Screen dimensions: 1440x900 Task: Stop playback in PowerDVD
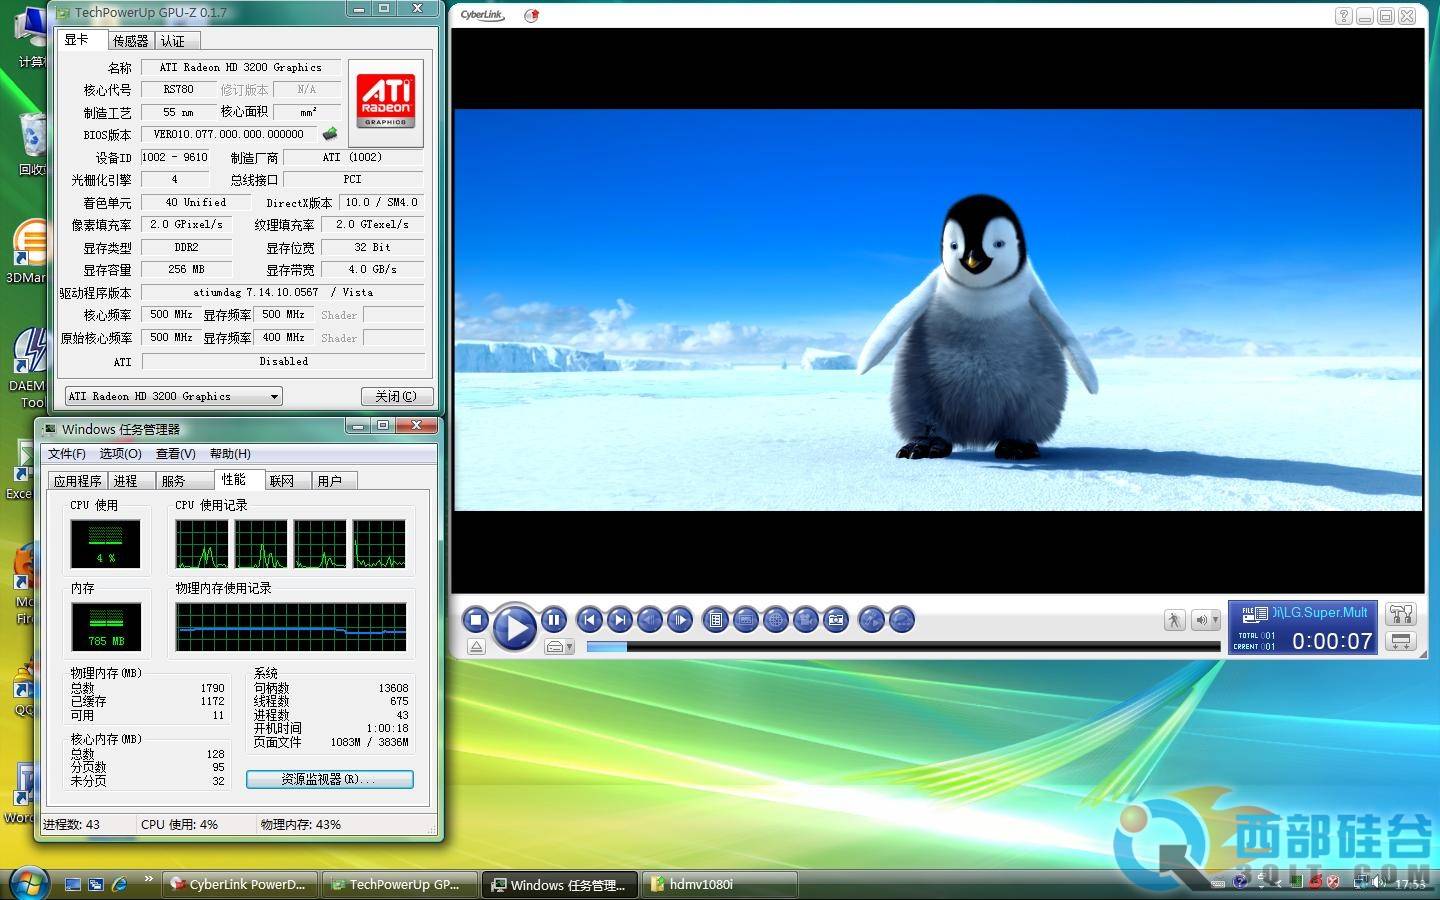pyautogui.click(x=476, y=620)
